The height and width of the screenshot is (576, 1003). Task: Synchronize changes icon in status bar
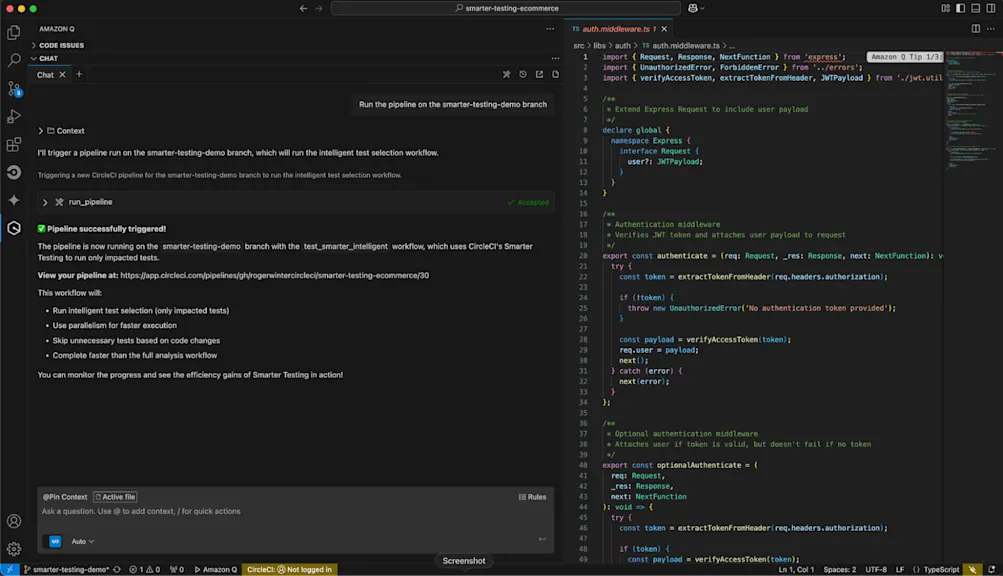pyautogui.click(x=117, y=570)
